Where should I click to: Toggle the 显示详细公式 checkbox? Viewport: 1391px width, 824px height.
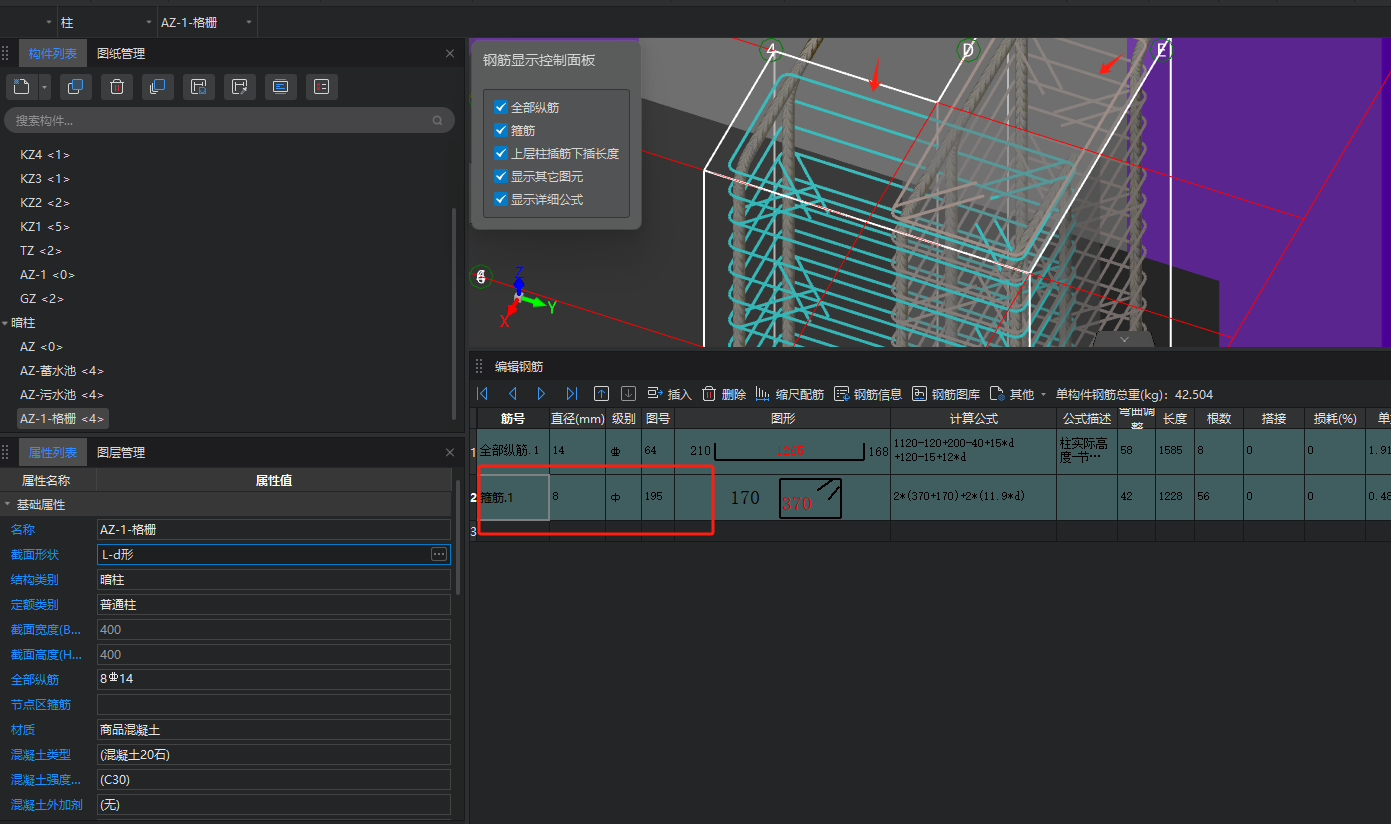(501, 199)
